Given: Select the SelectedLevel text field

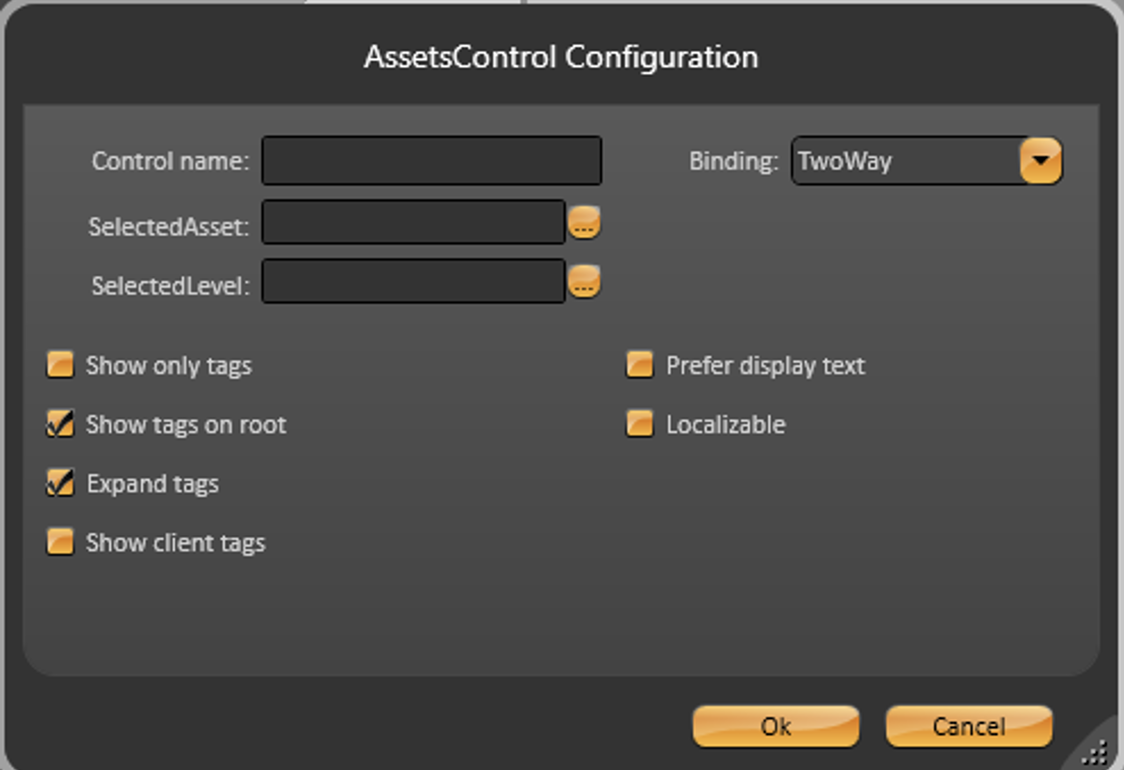Looking at the screenshot, I should (413, 282).
